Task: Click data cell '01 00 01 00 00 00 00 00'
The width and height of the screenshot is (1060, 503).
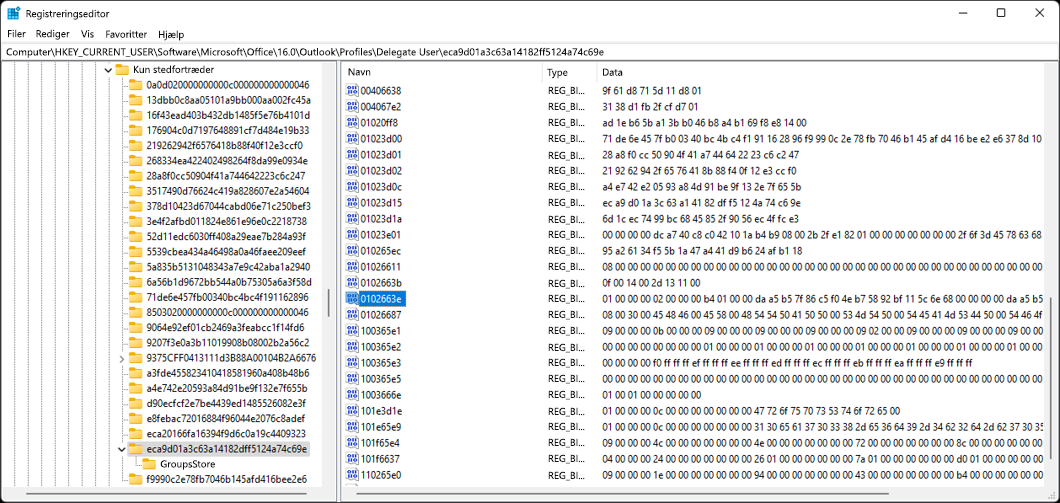Action: (x=651, y=394)
